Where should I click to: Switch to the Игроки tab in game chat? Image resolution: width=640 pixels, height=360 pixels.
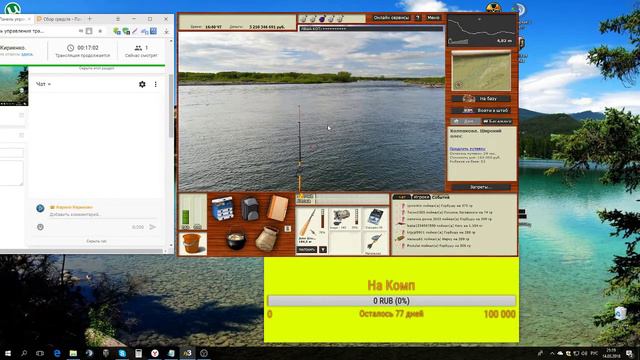tap(421, 197)
